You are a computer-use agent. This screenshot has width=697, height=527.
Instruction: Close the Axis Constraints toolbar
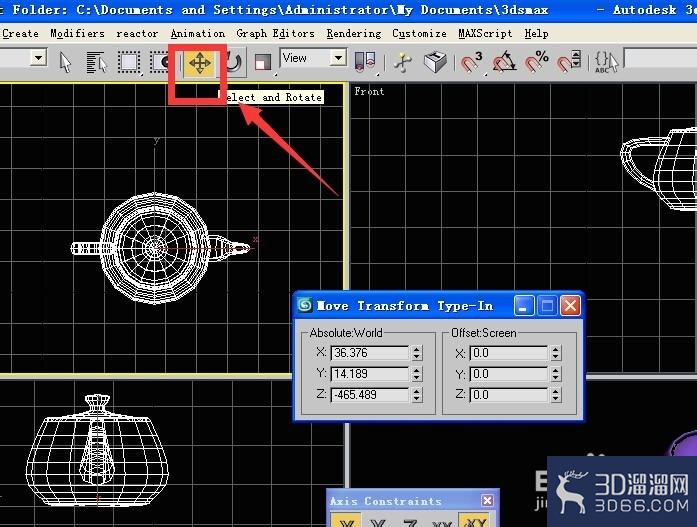tap(487, 501)
